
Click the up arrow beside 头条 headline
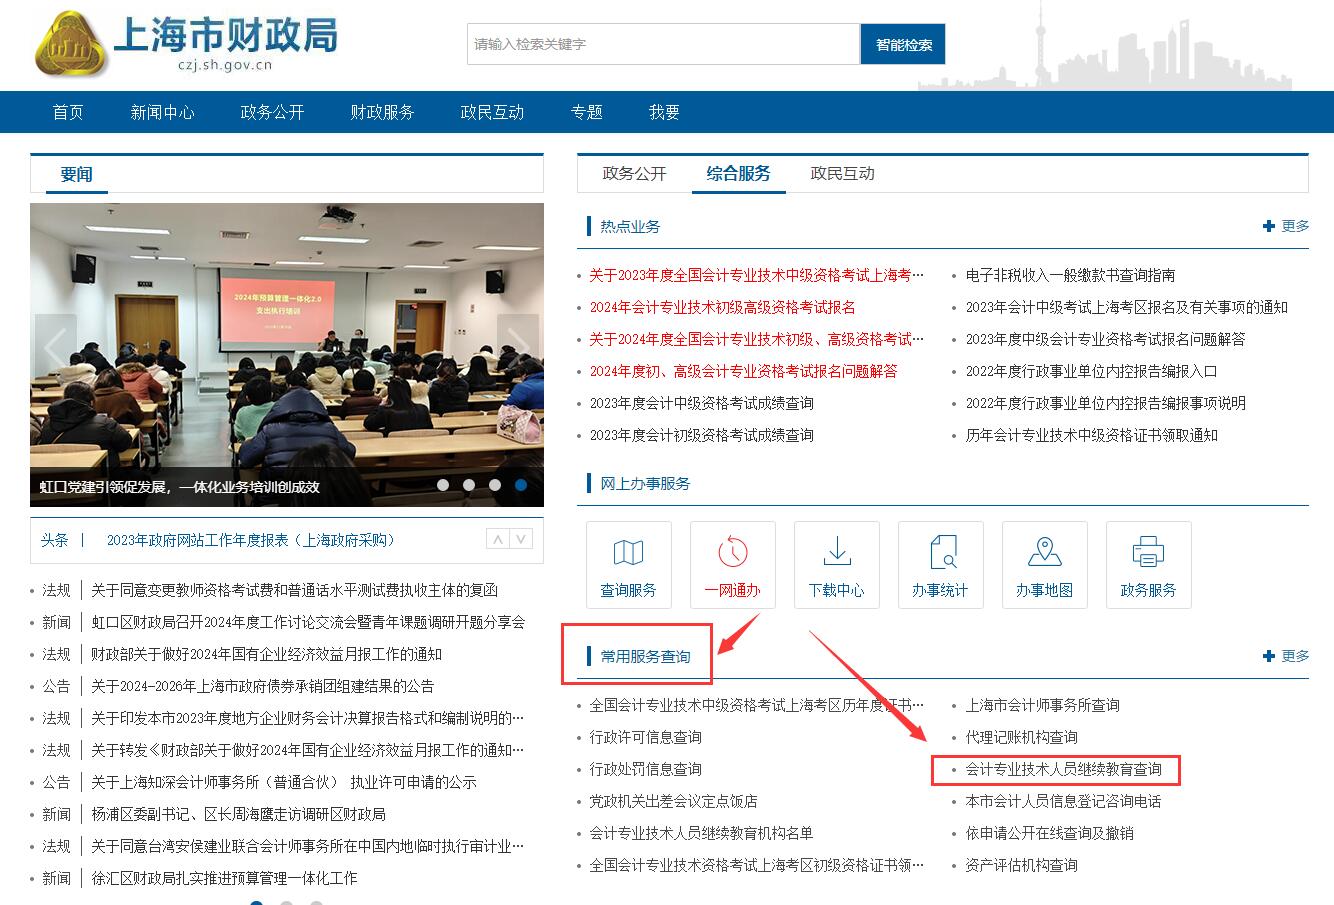point(498,537)
